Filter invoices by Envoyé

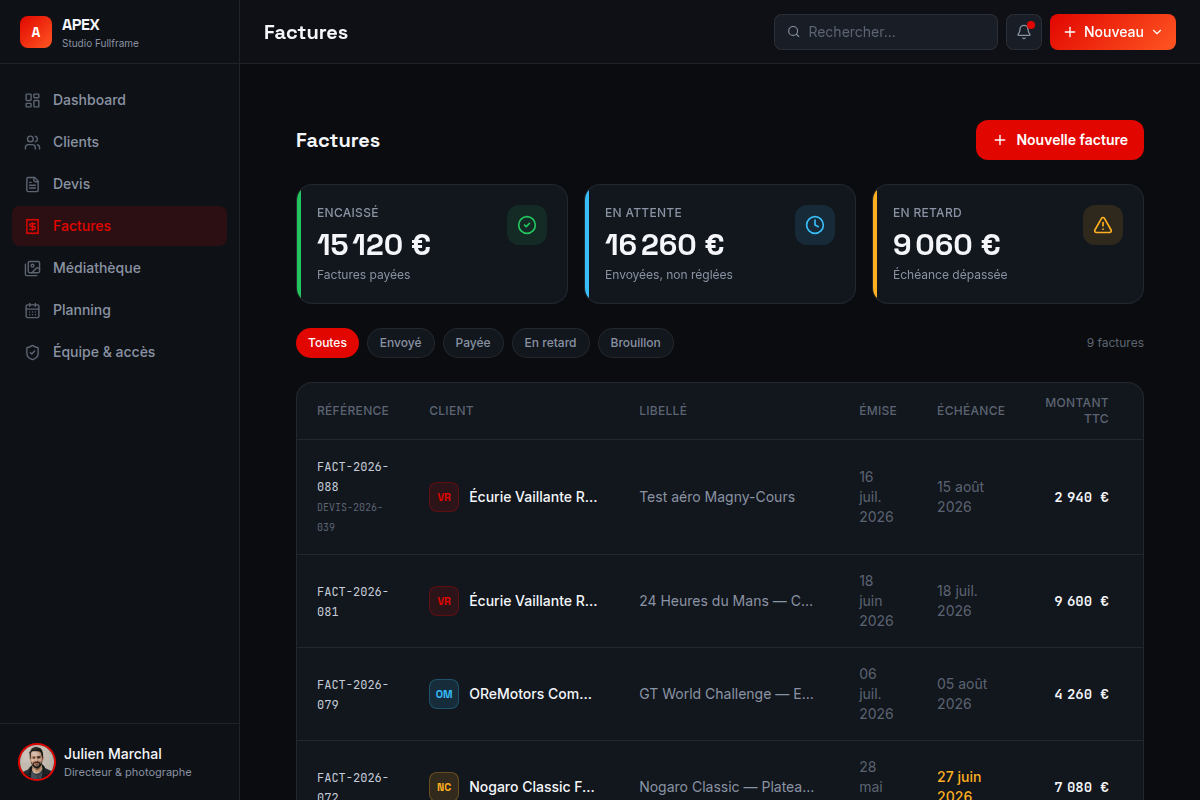pos(401,343)
